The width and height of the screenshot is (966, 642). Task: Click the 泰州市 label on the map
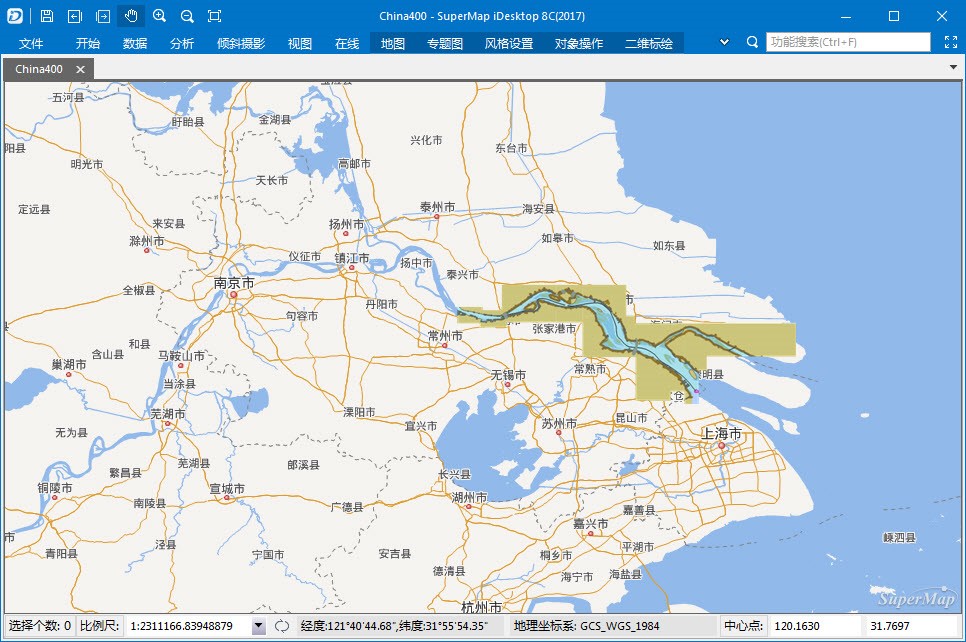coord(437,207)
